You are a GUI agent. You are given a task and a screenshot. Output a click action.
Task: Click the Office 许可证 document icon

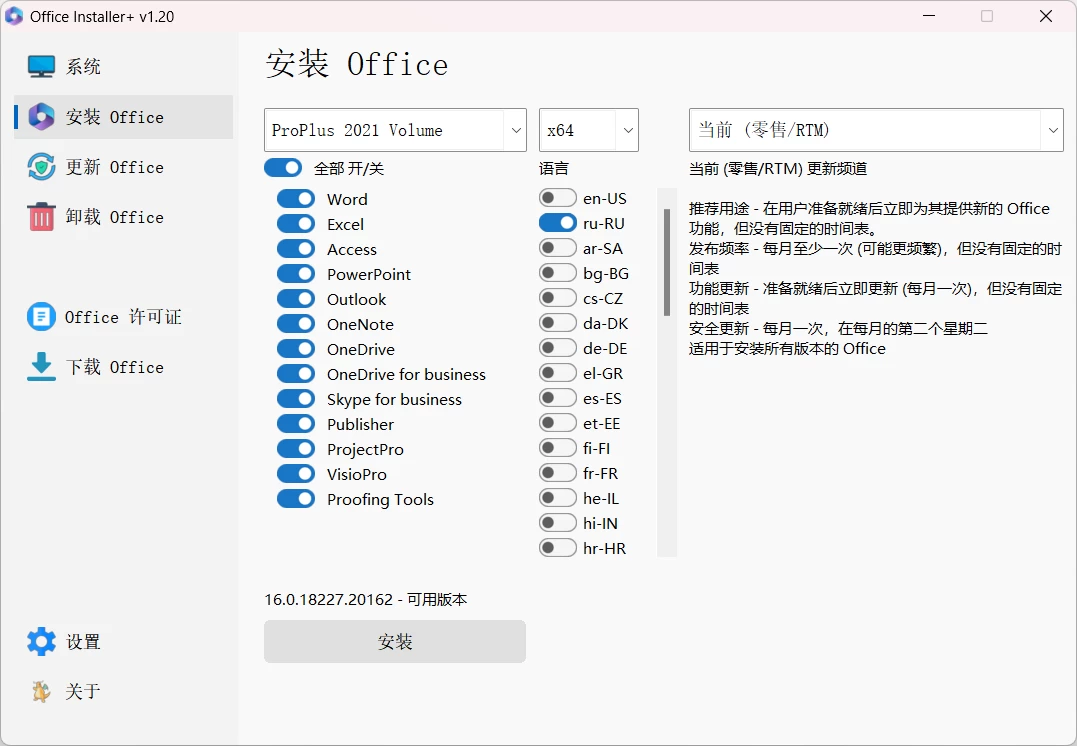click(x=40, y=316)
